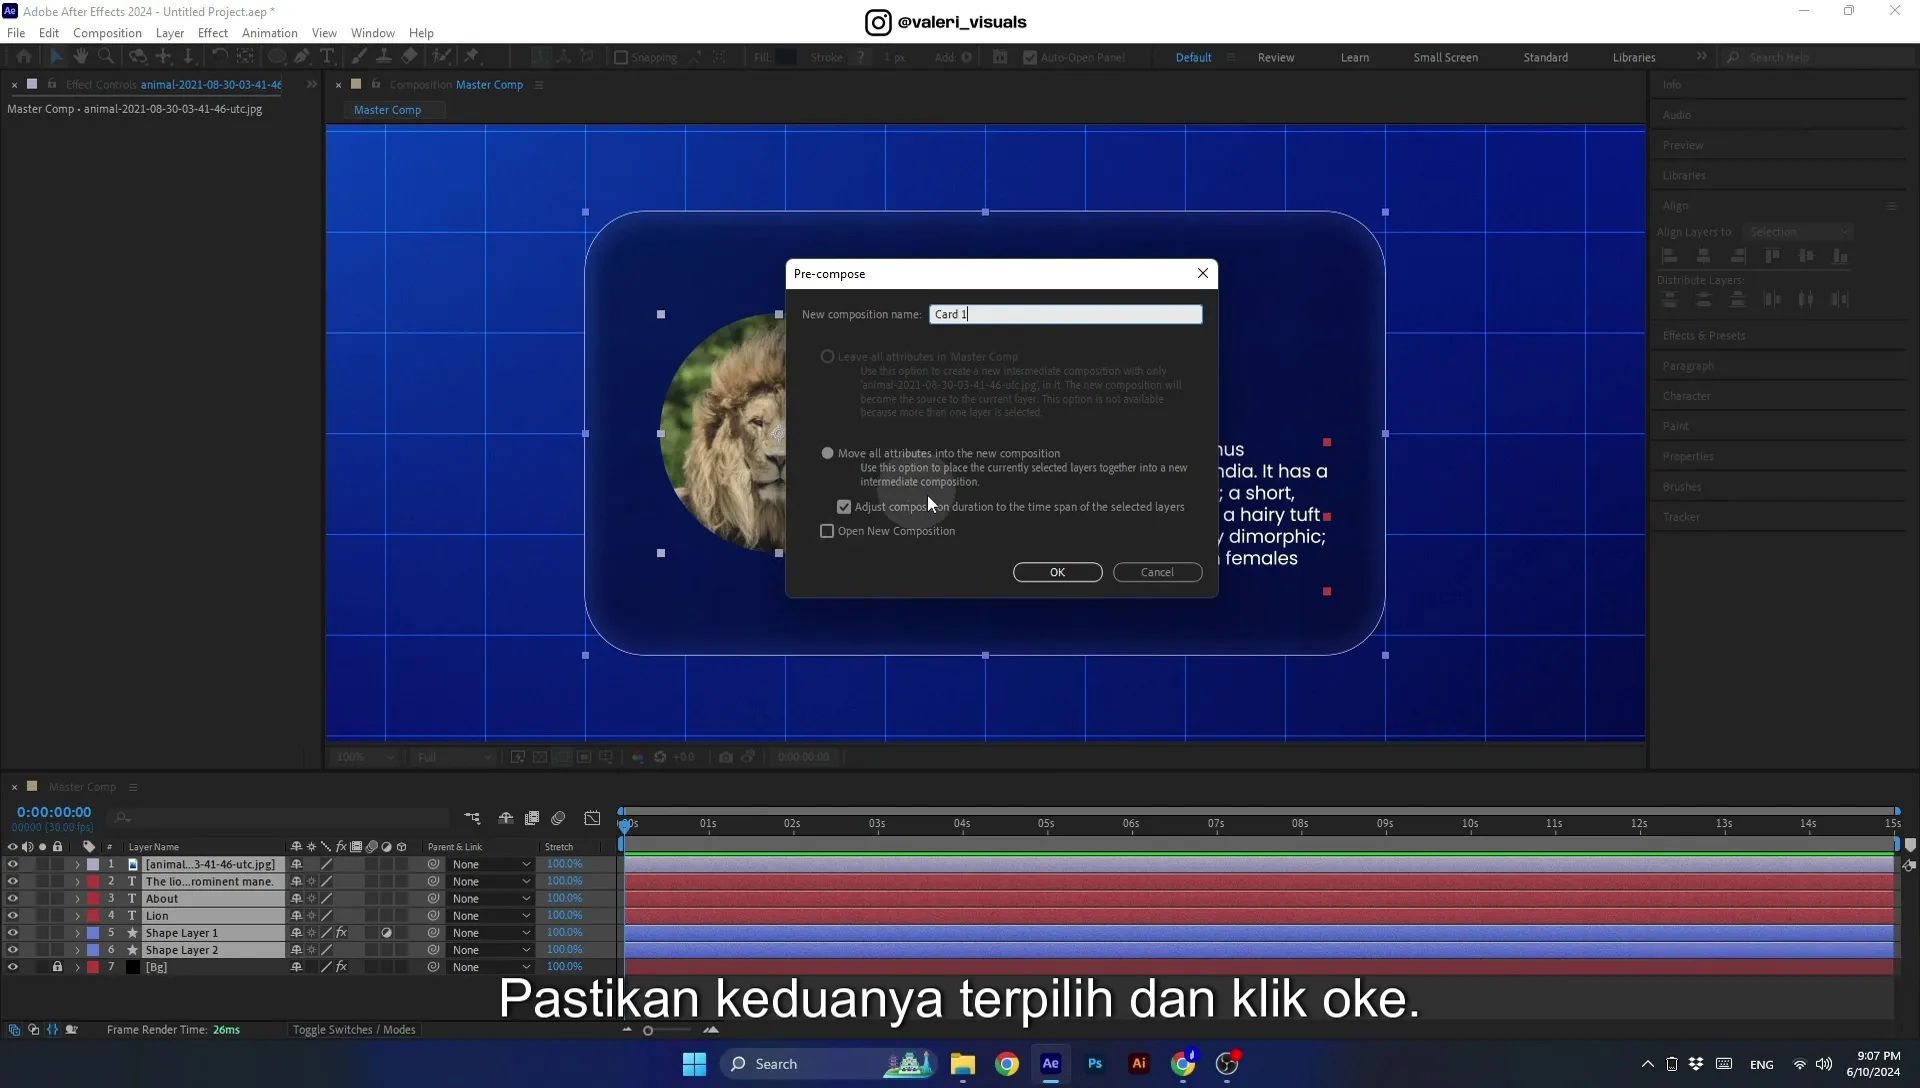The height and width of the screenshot is (1088, 1920).
Task: Open Photoshop from Windows taskbar
Action: 1095,1064
